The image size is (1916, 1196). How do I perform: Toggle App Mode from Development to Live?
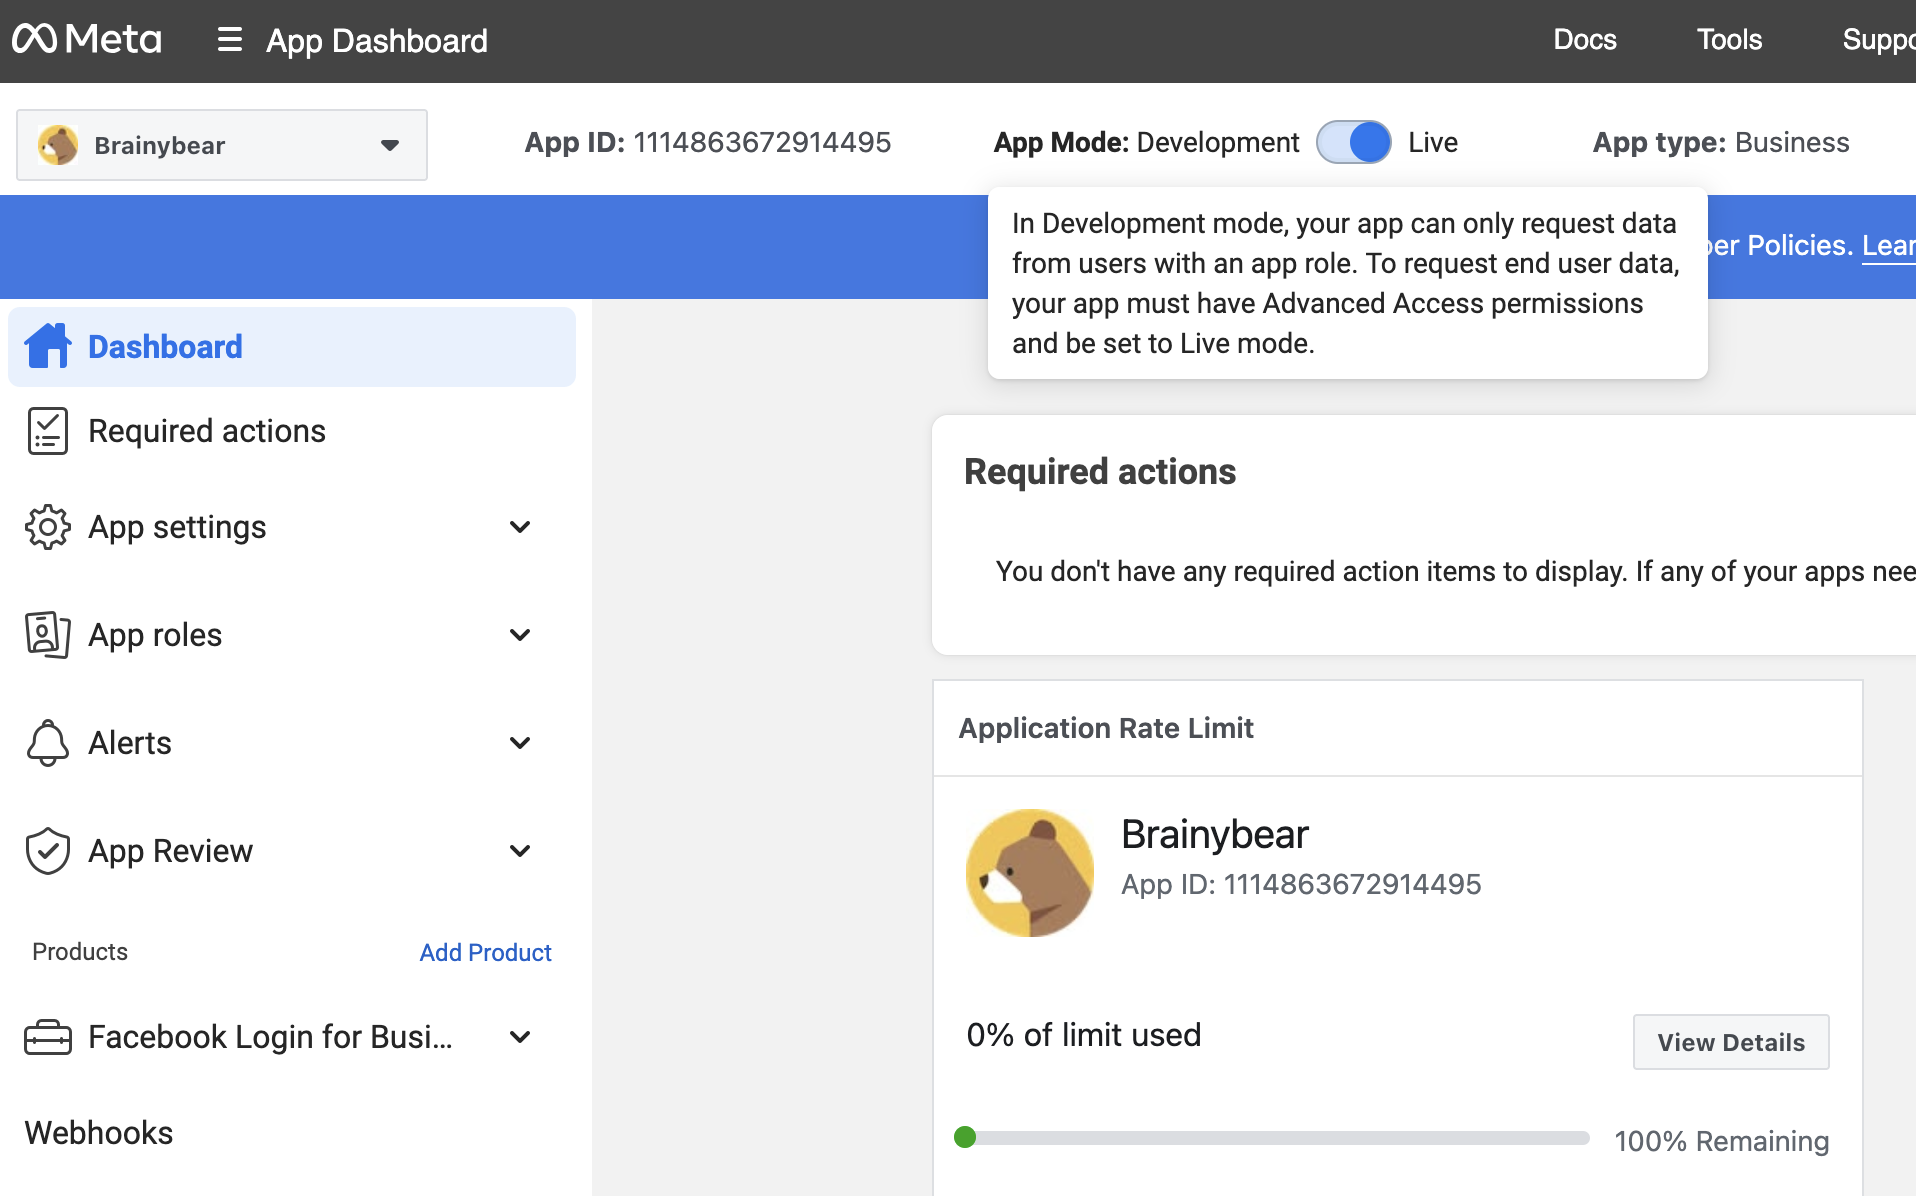[x=1353, y=142]
